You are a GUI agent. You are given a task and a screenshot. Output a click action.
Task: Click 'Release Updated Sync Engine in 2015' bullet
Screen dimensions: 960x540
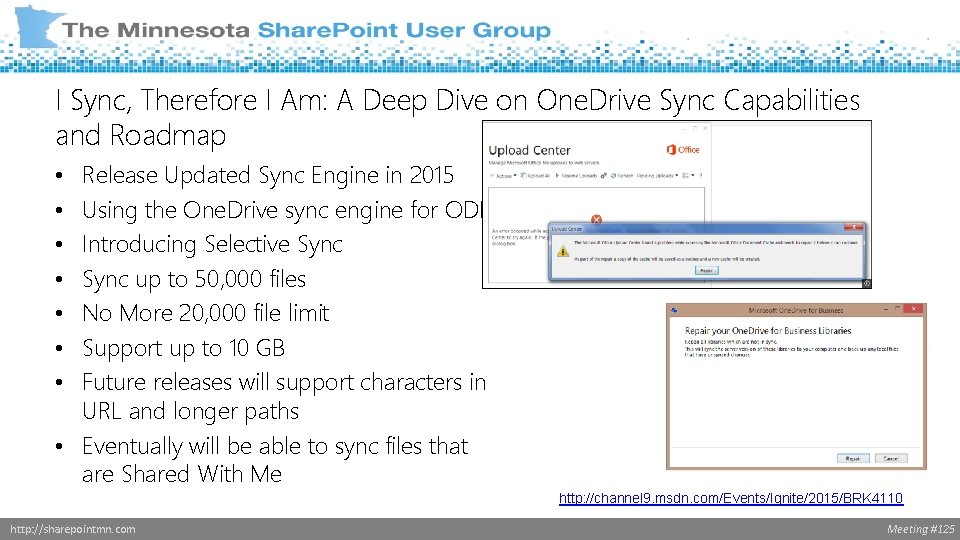[268, 175]
